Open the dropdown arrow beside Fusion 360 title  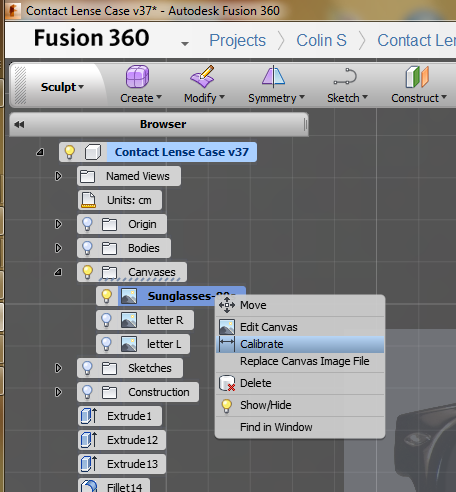[185, 43]
